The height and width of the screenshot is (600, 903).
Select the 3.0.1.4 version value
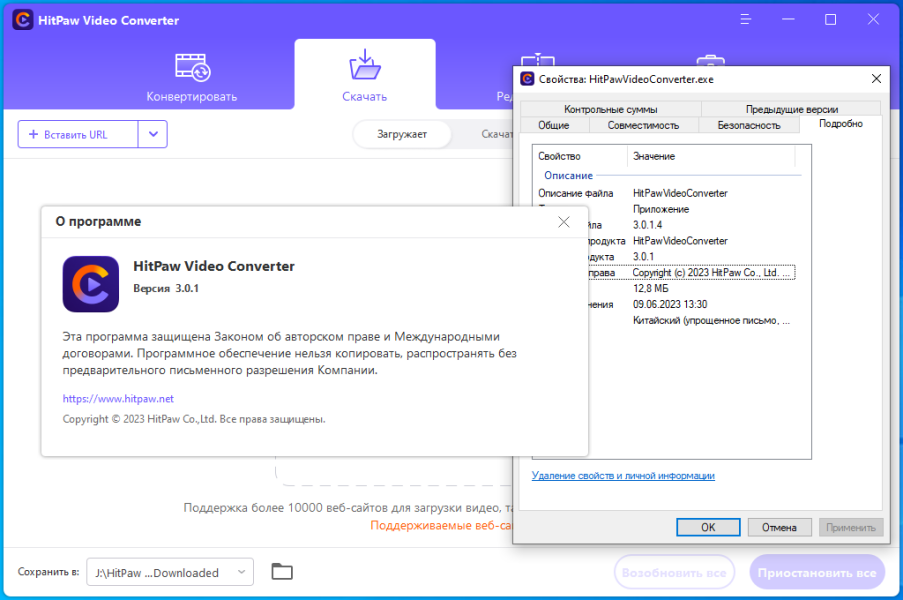click(x=647, y=225)
